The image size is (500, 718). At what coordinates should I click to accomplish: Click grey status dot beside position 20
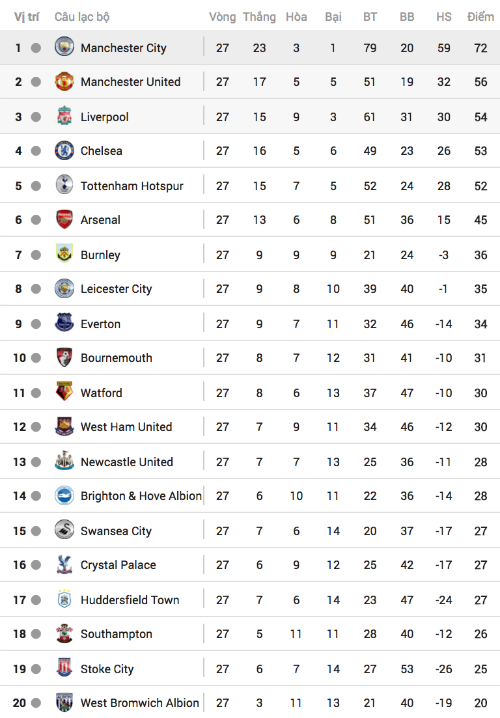[x=36, y=703]
